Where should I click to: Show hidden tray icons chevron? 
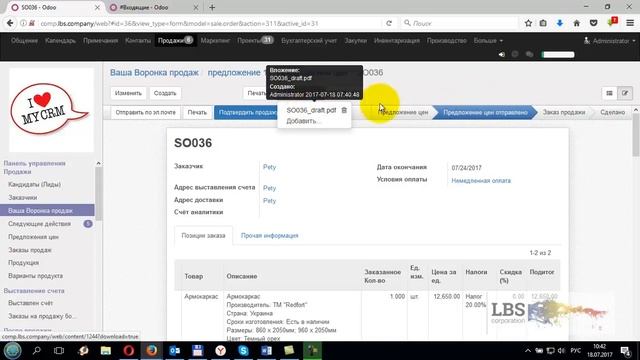[528, 351]
